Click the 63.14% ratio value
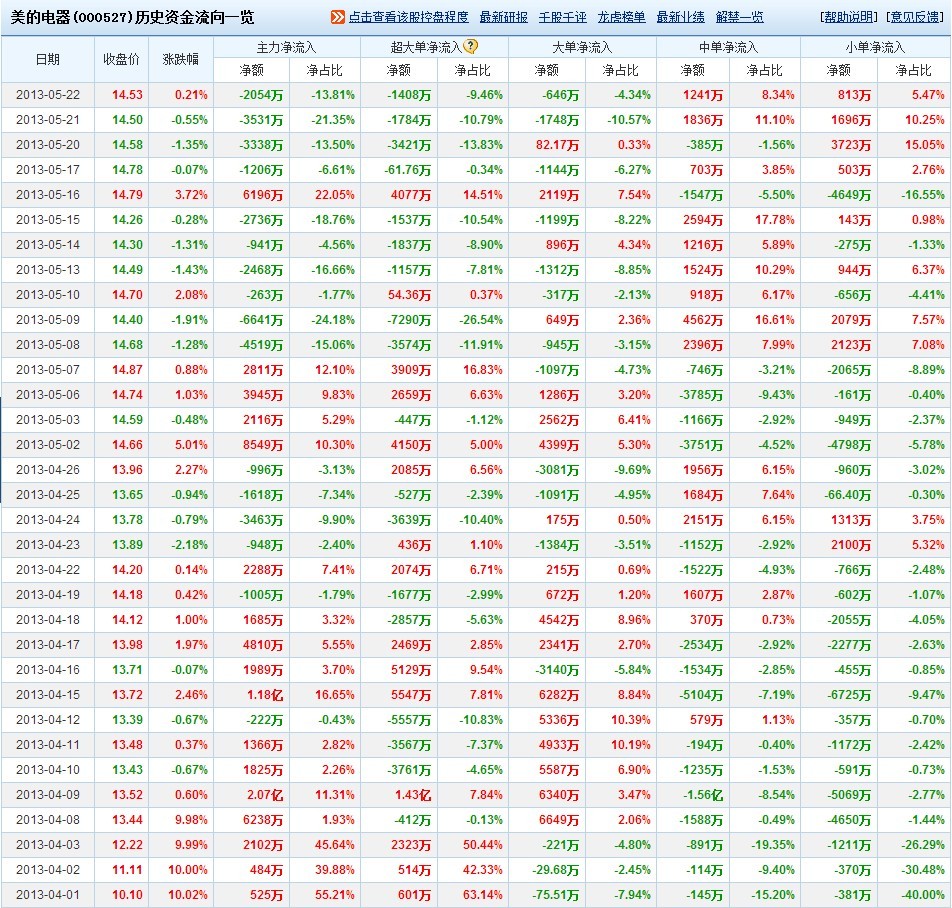Viewport: 952px width, 908px height. (483, 895)
